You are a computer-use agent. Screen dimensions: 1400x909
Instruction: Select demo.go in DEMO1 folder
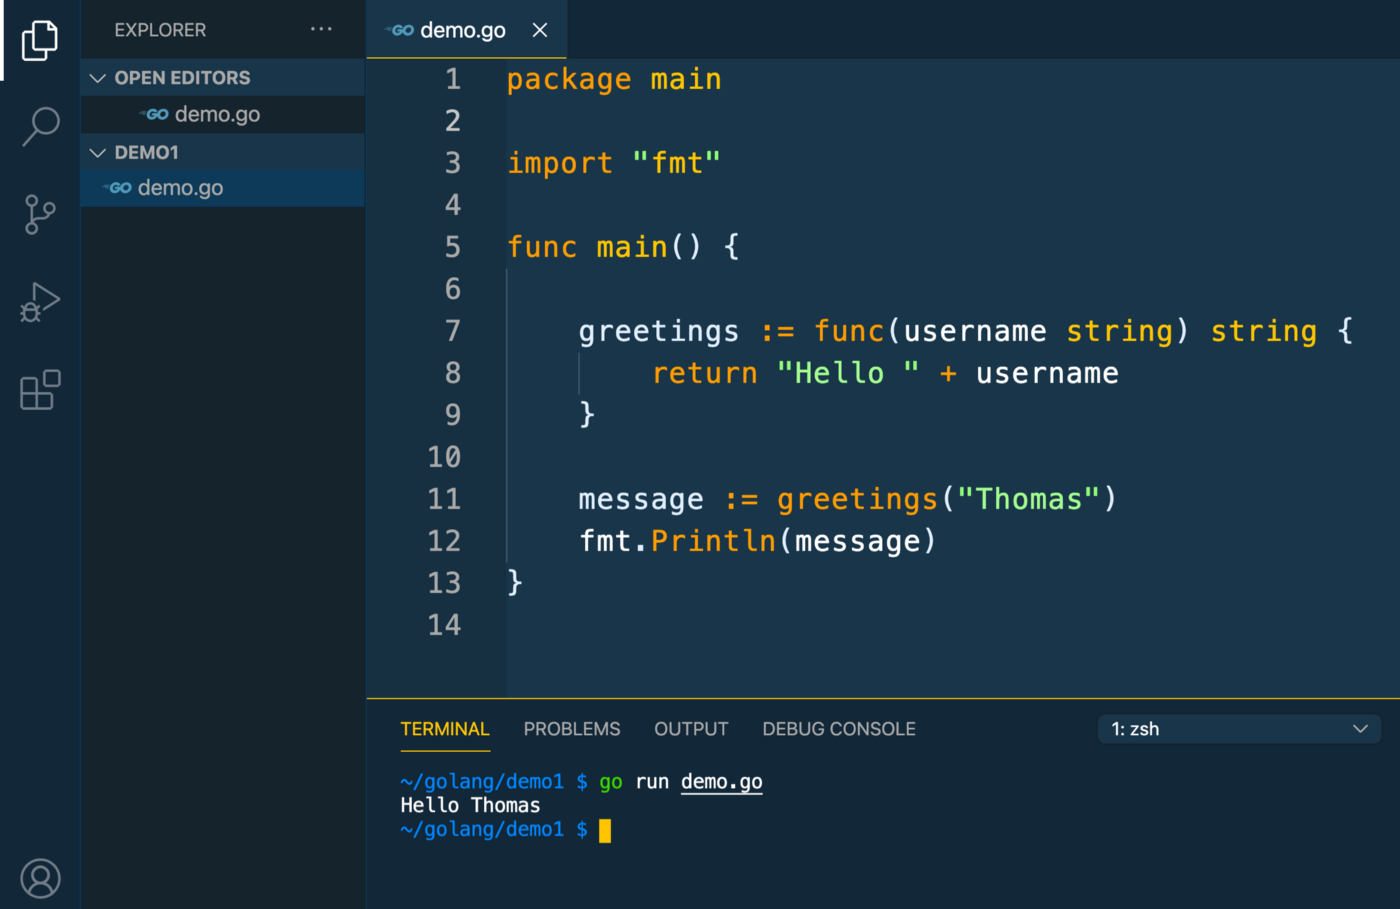(222, 187)
